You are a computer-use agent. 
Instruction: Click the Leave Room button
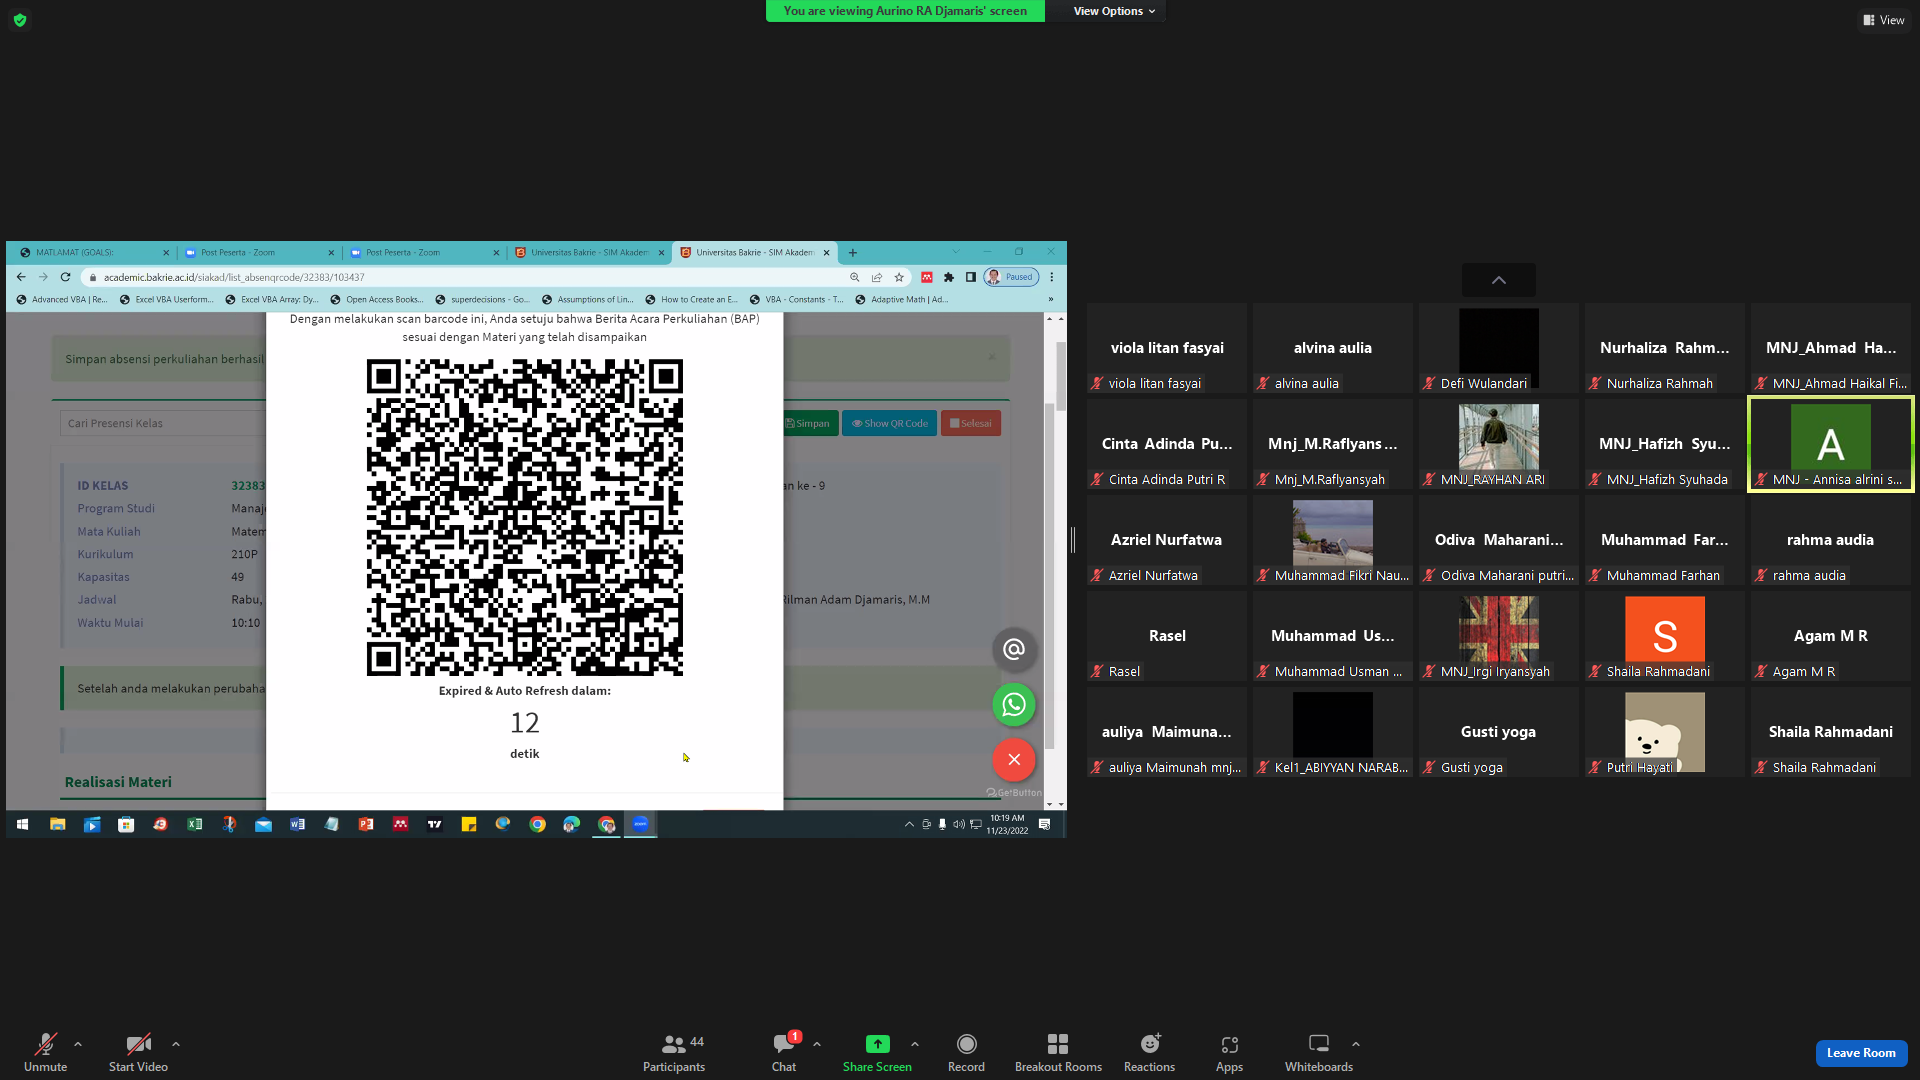coord(1861,1053)
